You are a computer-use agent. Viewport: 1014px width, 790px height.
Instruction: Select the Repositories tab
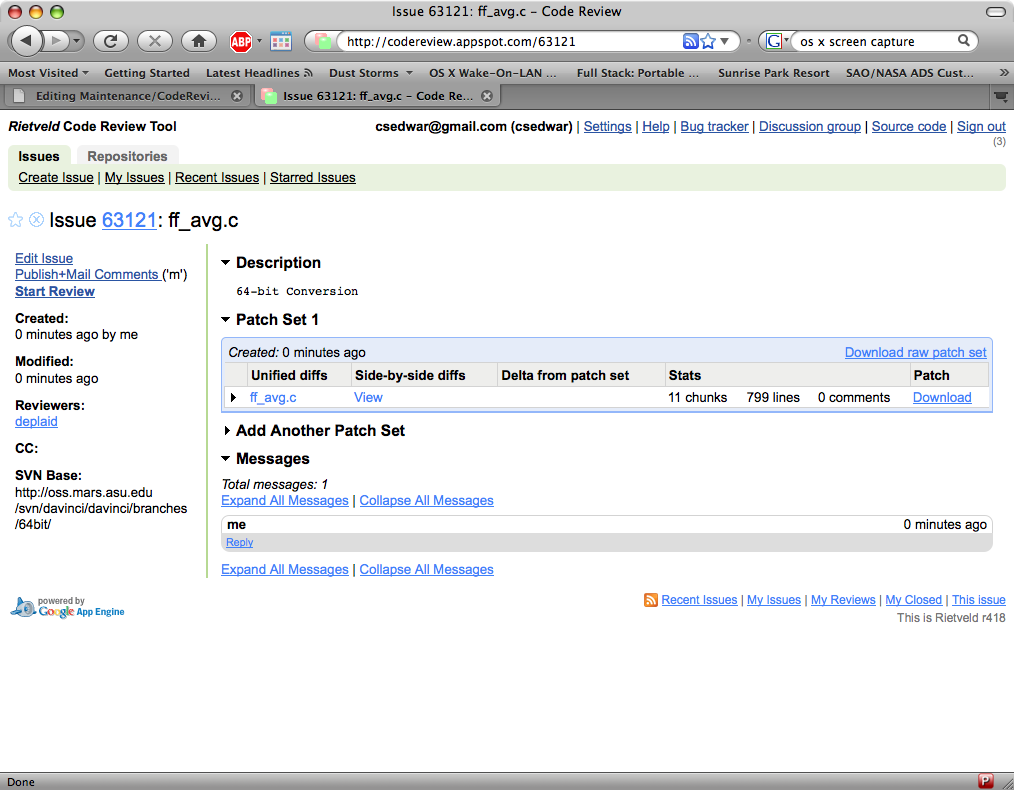[127, 156]
